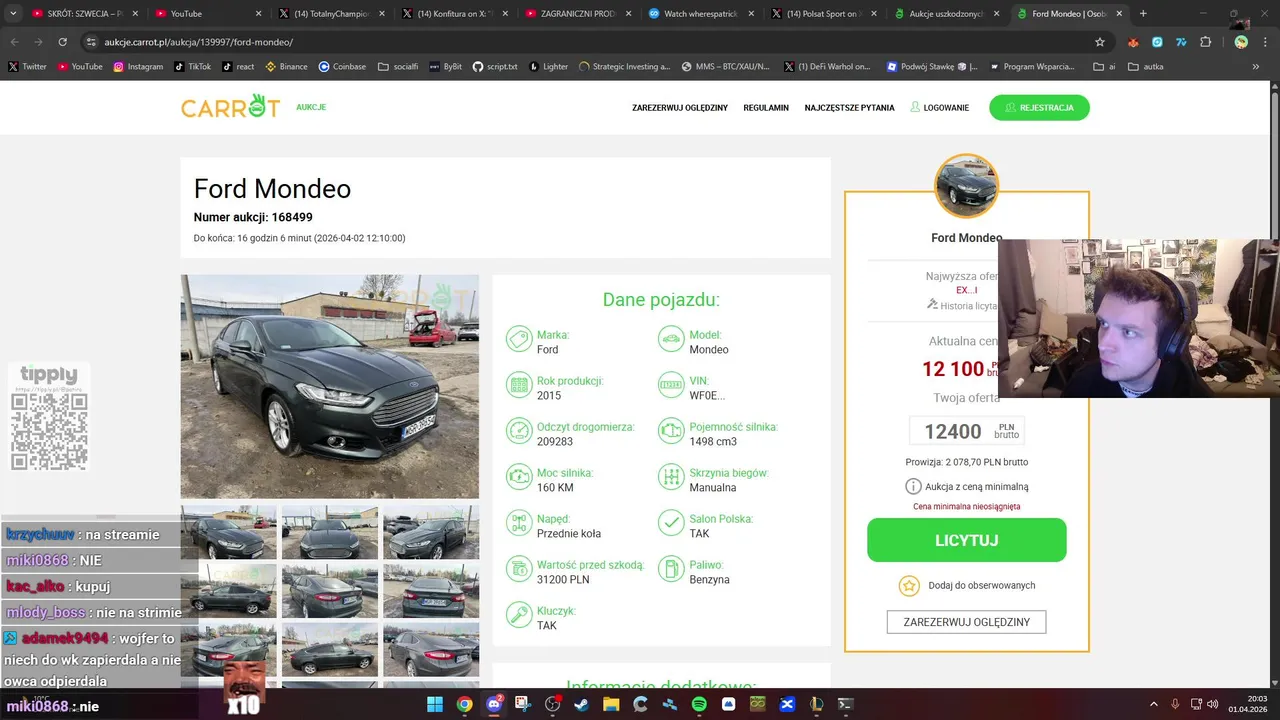Click the Pojemność silnika engine icon
This screenshot has width=1280, height=720.
(671, 433)
